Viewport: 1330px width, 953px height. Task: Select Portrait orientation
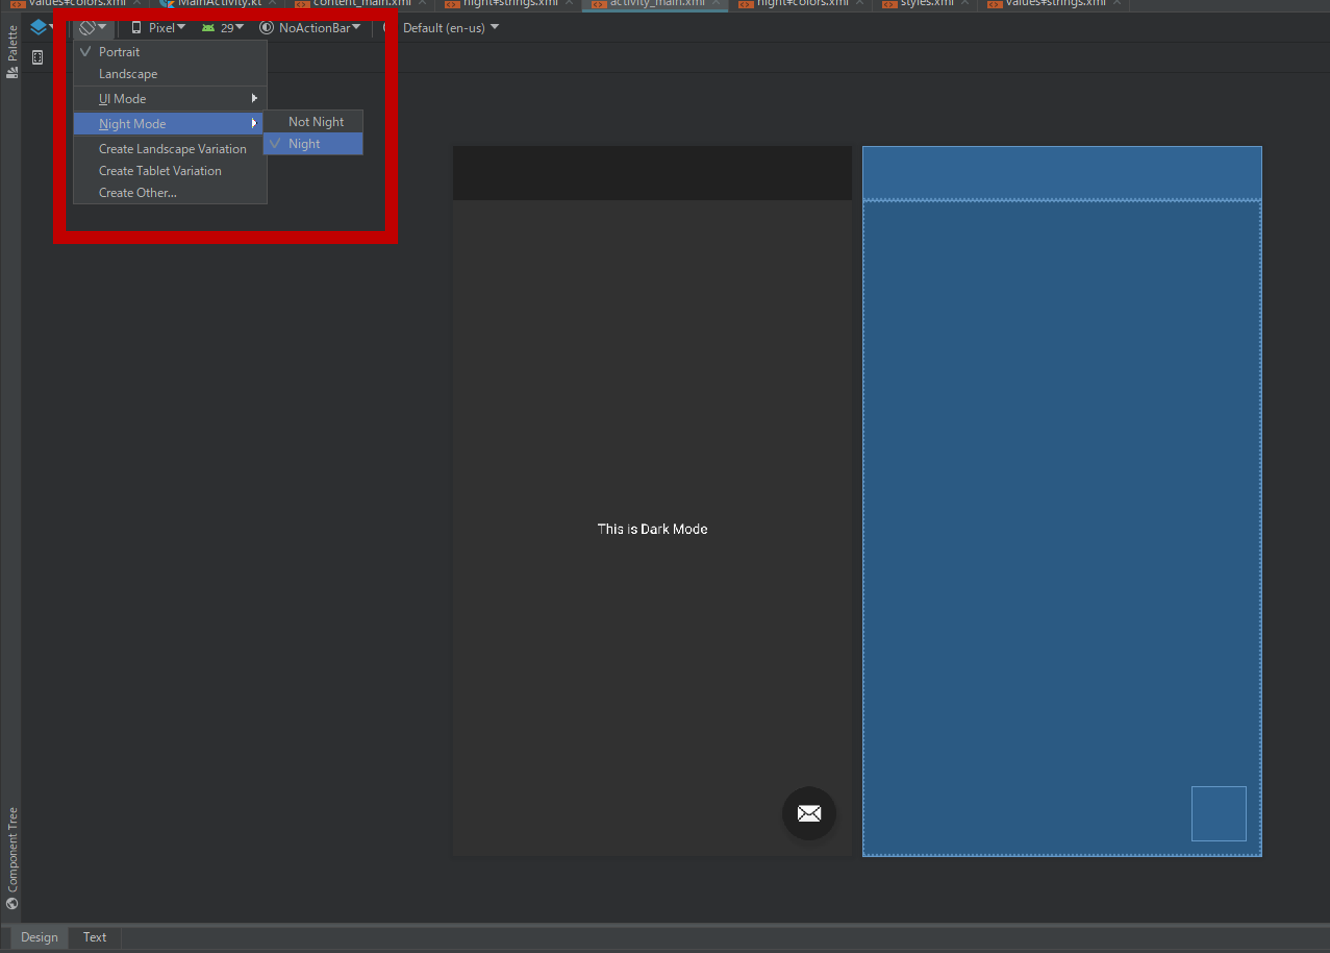click(170, 52)
